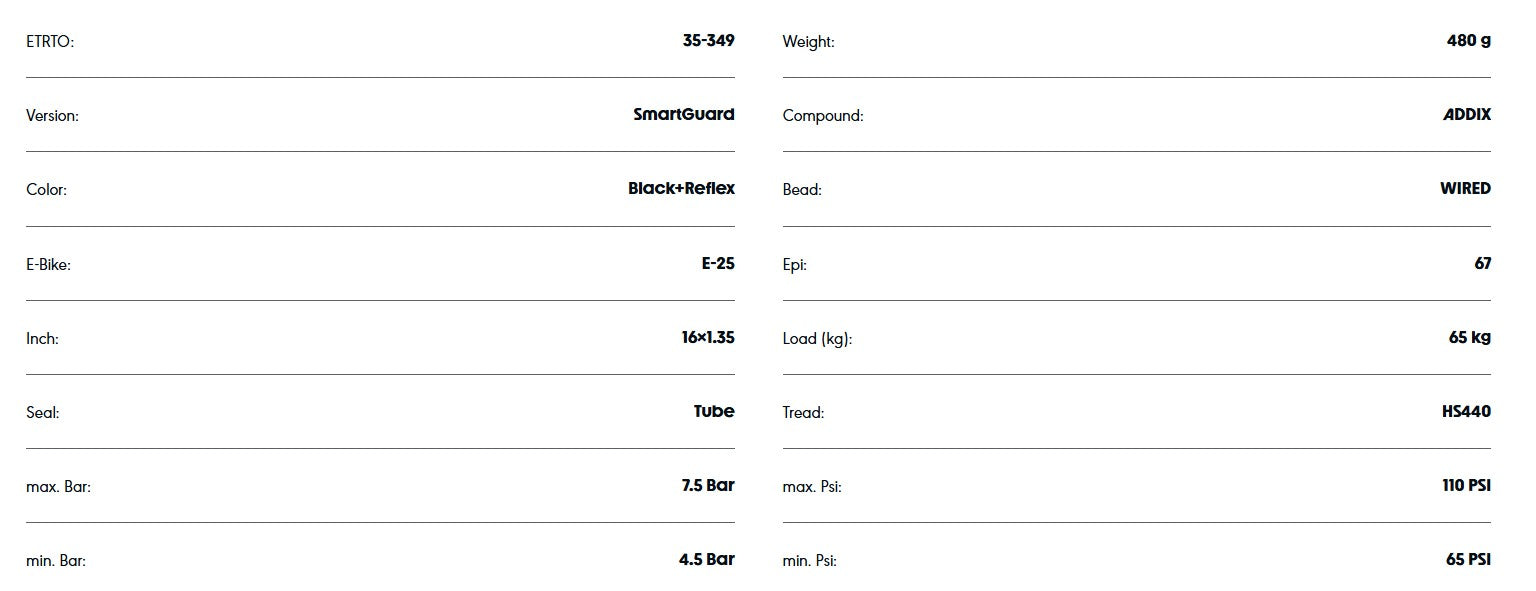Image resolution: width=1536 pixels, height=591 pixels.
Task: Click the Black+Reflex color value
Action: (681, 188)
